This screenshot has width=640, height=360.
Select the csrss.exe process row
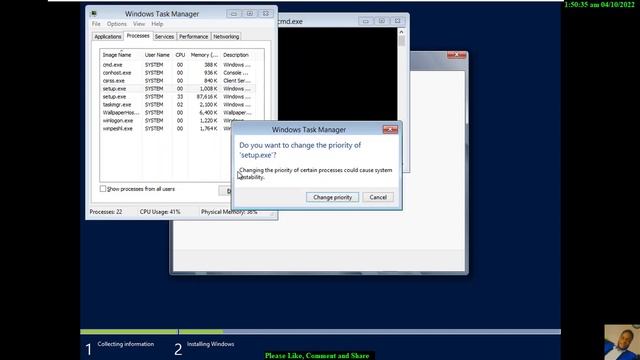pyautogui.click(x=178, y=81)
